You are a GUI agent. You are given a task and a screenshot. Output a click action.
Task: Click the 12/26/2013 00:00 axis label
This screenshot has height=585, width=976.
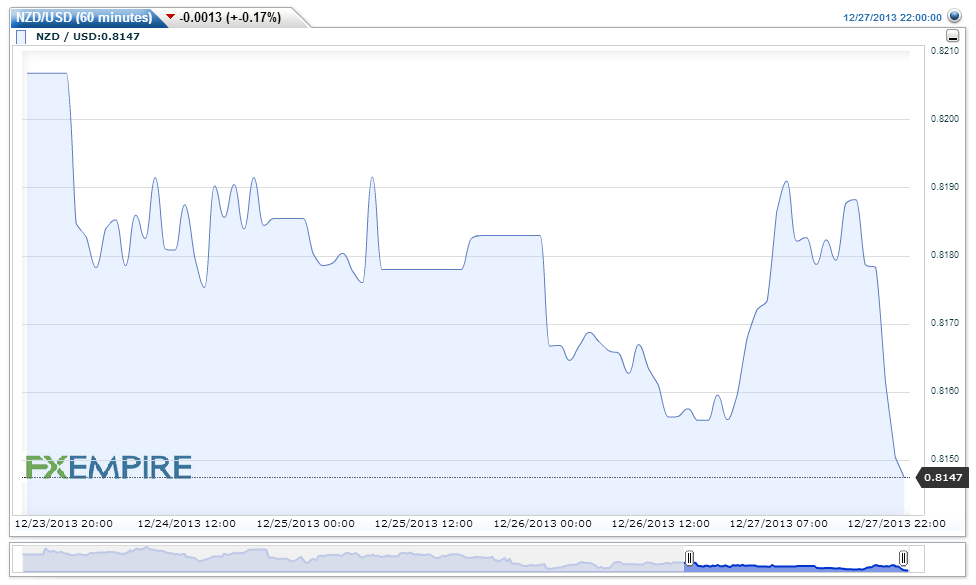(543, 524)
